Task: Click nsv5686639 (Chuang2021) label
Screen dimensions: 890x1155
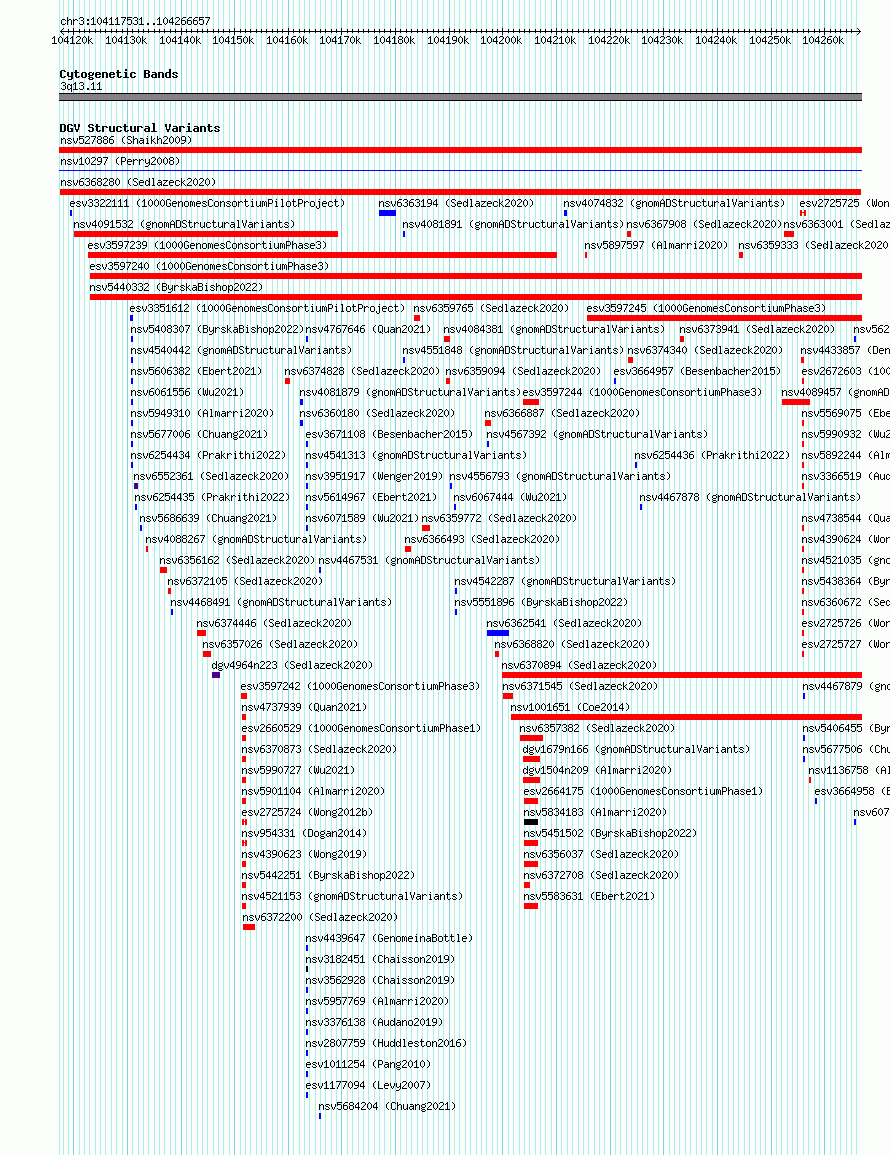Action: 209,518
